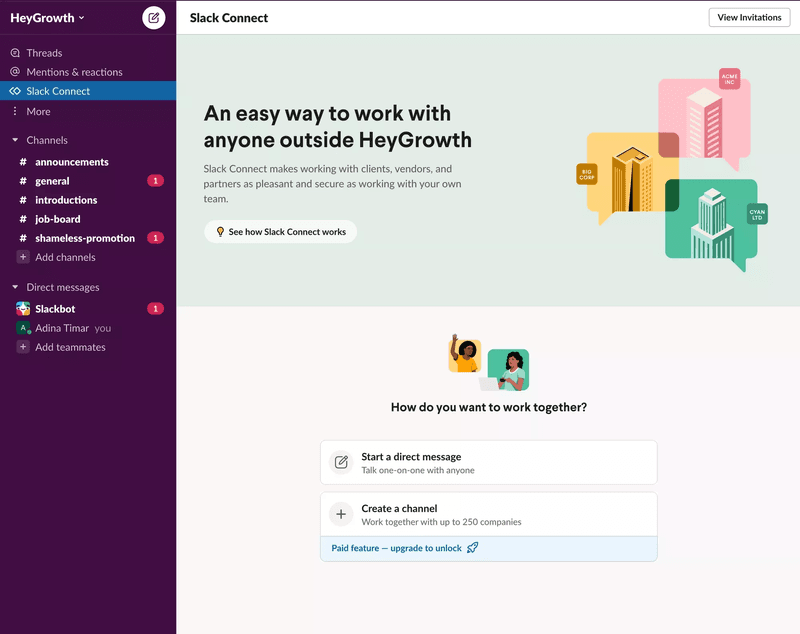800x634 pixels.
Task: Open See how Slack Connect works
Action: click(x=281, y=231)
